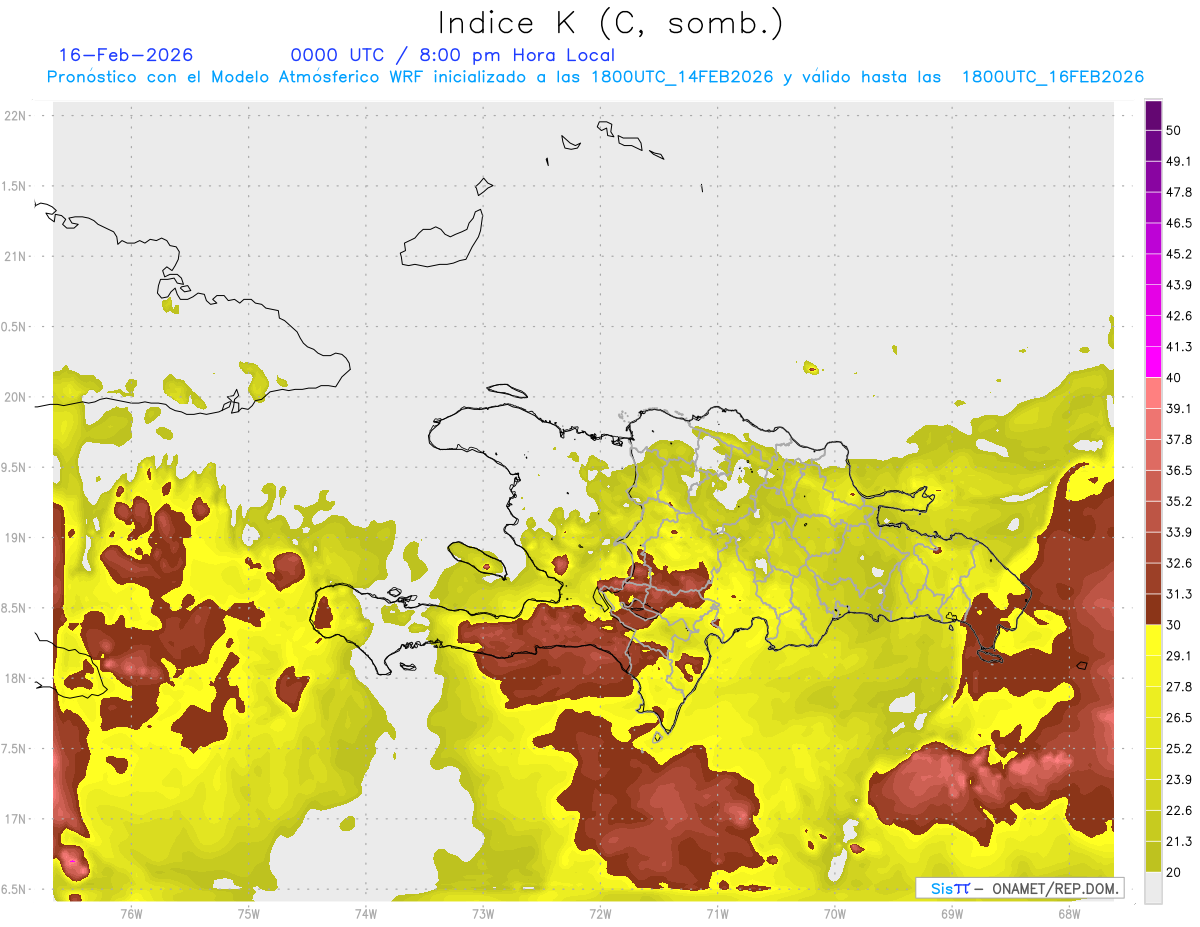The height and width of the screenshot is (927, 1200).
Task: Click the '40' legend value
Action: [1175, 378]
